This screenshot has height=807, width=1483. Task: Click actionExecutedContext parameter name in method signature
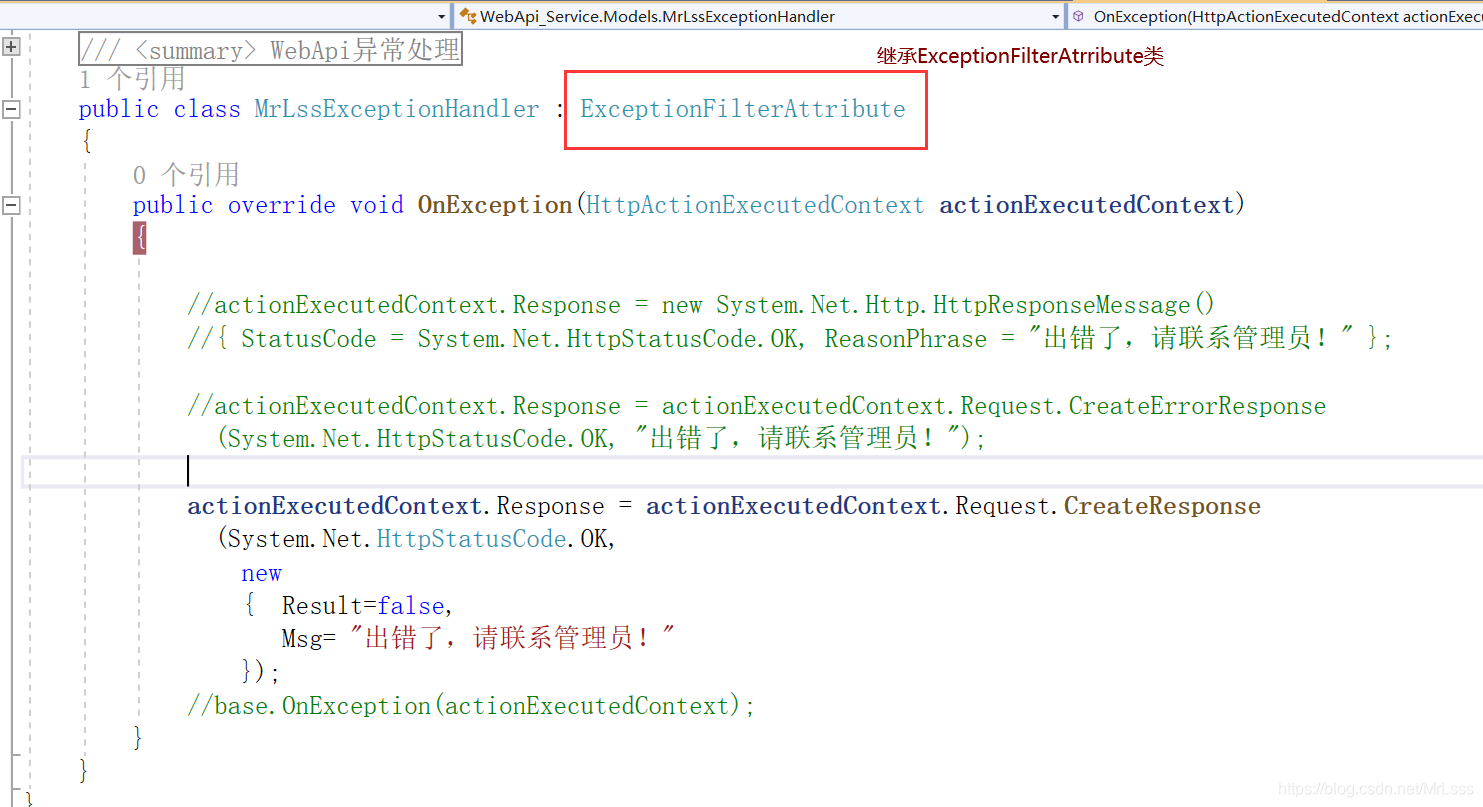1087,205
